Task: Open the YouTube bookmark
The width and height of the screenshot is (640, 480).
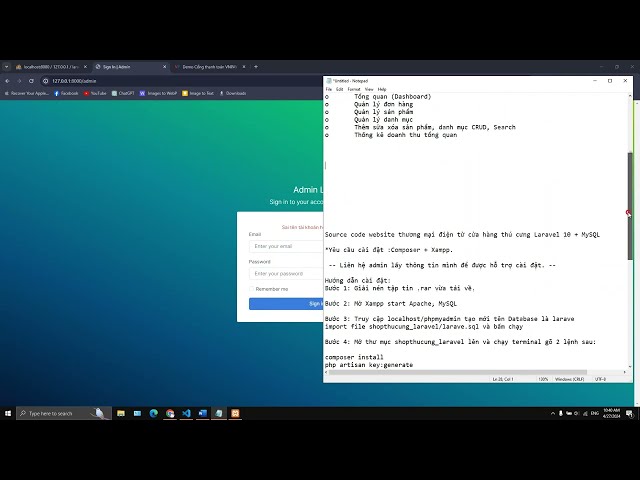Action: tap(95, 93)
